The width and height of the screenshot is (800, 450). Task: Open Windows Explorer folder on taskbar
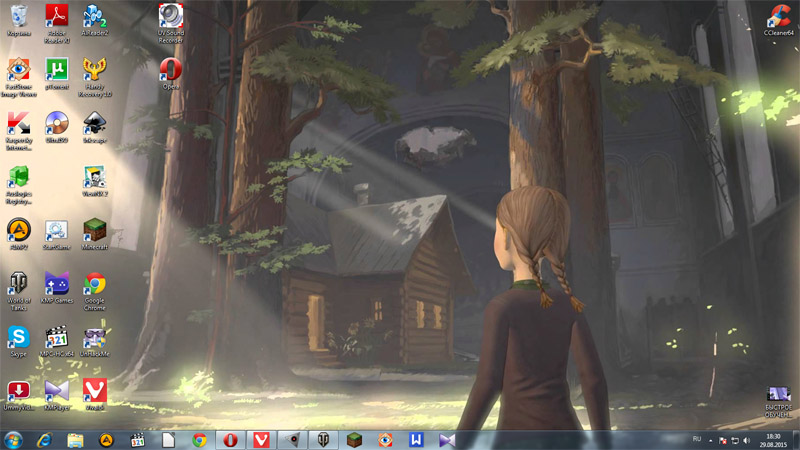pos(76,440)
